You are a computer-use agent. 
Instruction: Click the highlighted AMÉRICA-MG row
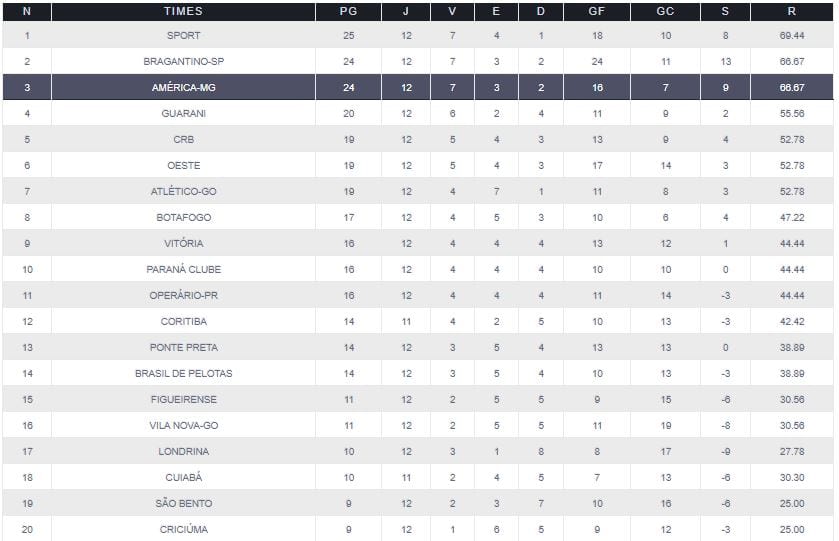click(x=184, y=88)
